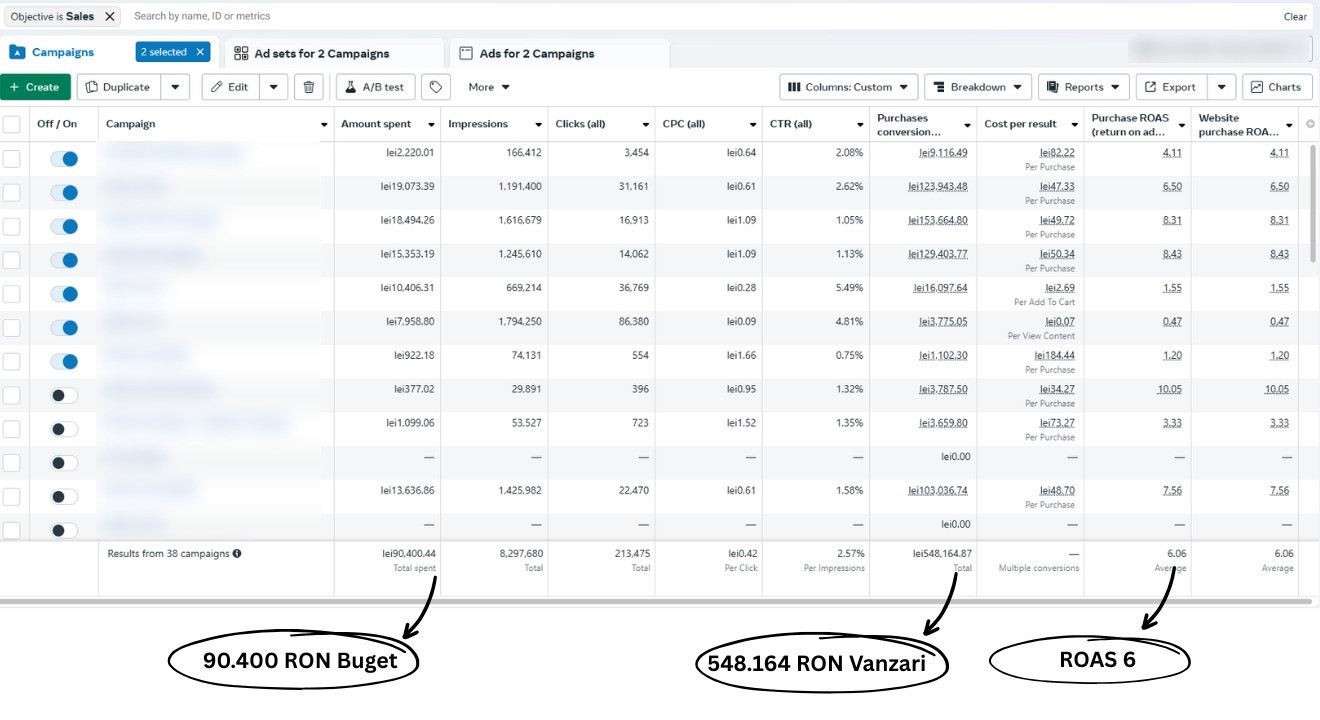
Task: Turn on the campaign spending lei377.02
Action: tap(64, 395)
